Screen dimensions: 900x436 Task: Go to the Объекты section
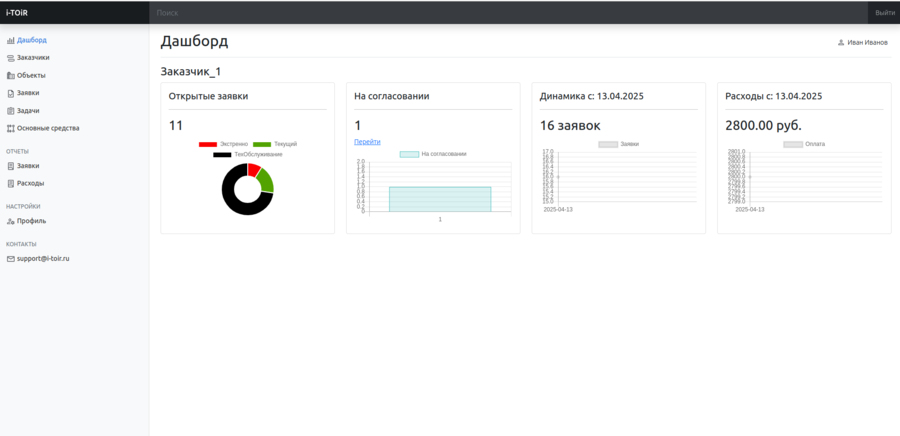[31, 75]
